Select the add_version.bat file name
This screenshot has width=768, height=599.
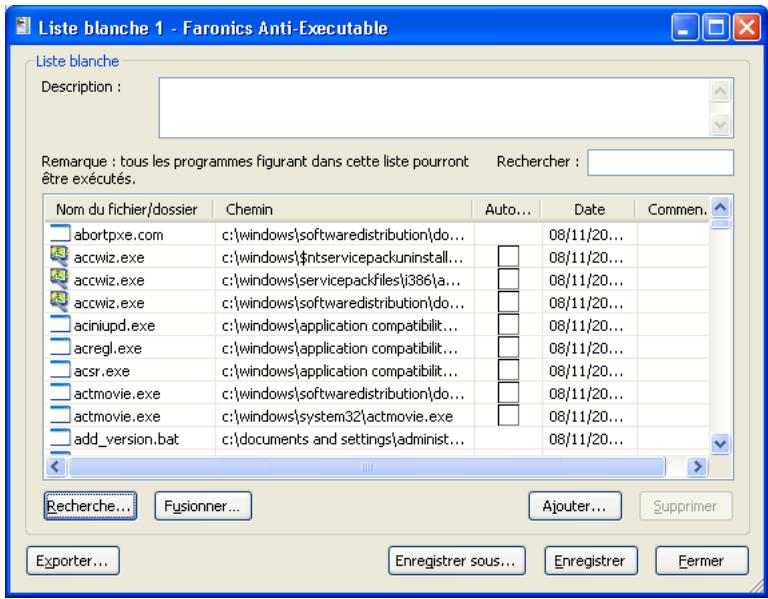tap(126, 439)
